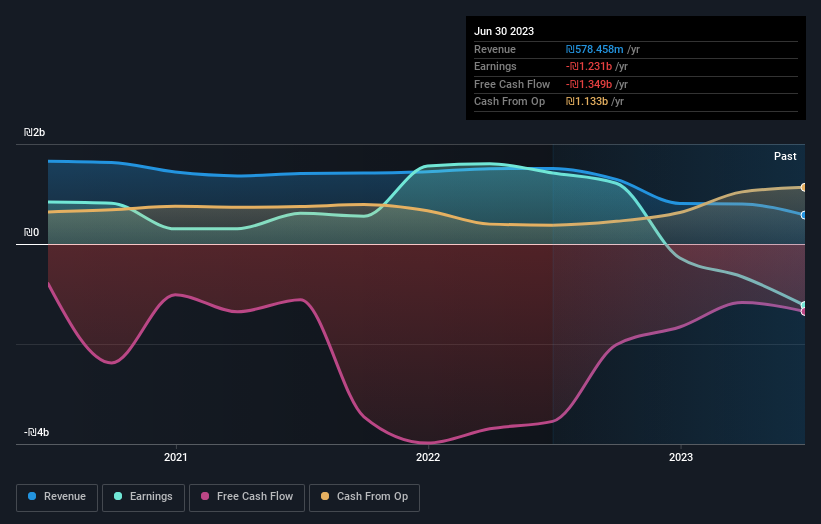Click the Revenue row label in tooltip
The height and width of the screenshot is (524, 821).
pos(495,49)
